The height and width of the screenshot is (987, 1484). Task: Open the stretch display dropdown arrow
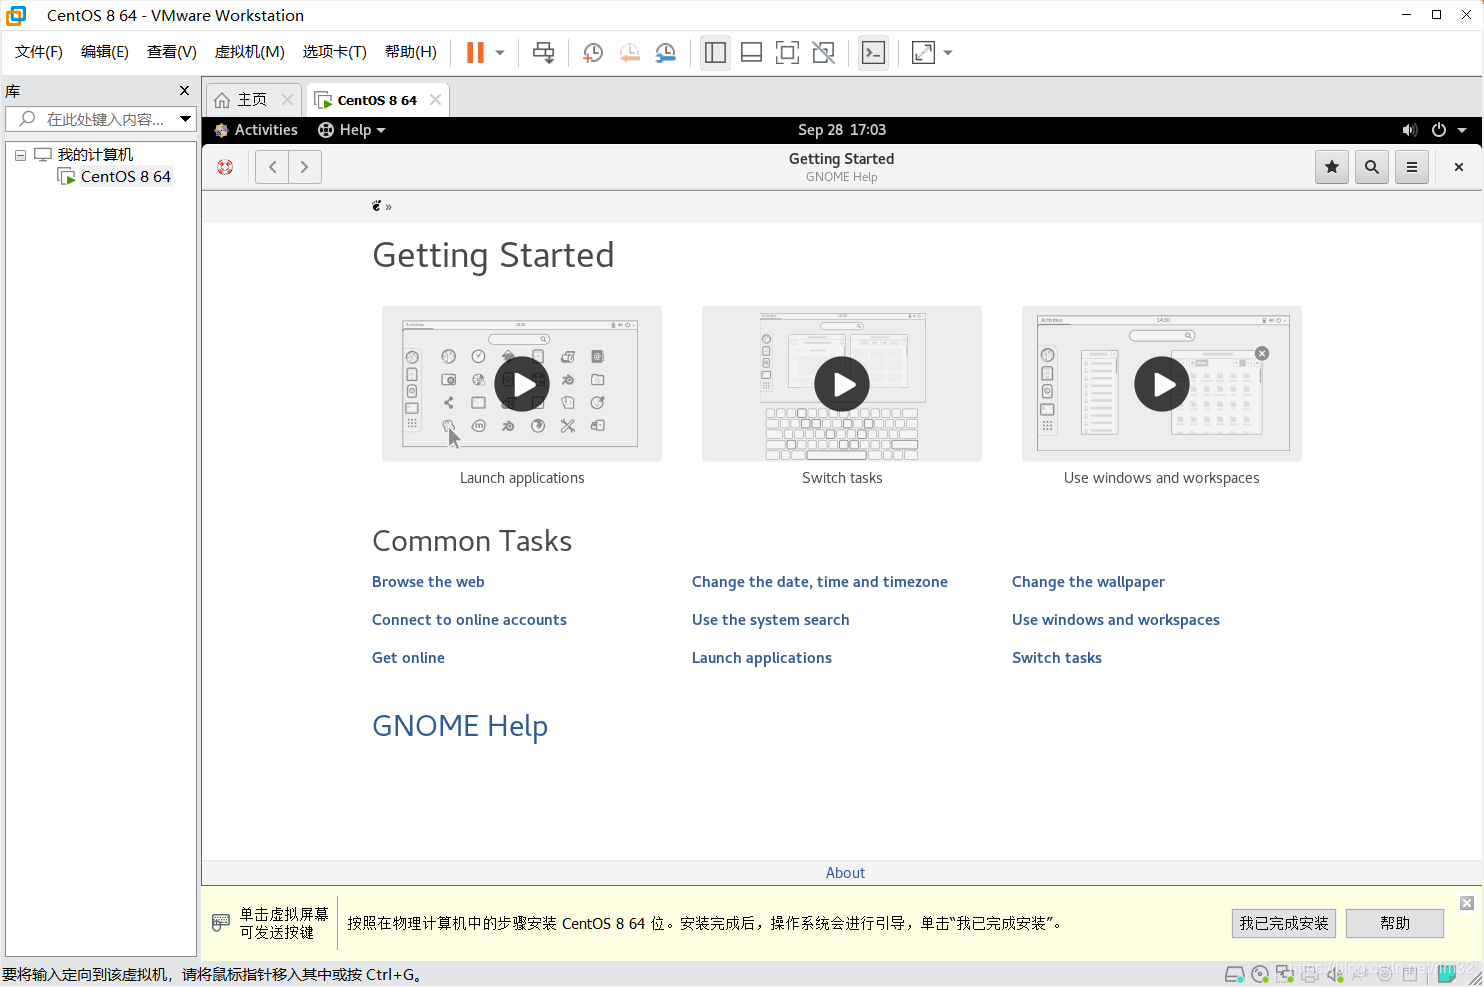click(948, 53)
